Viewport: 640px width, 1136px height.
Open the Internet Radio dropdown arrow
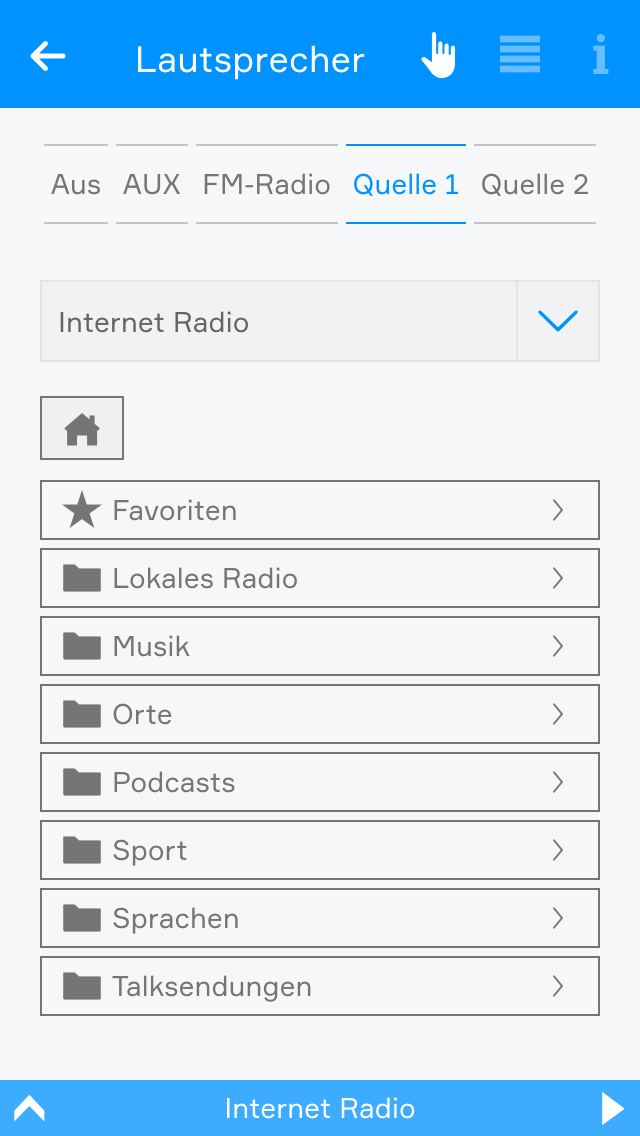point(558,321)
